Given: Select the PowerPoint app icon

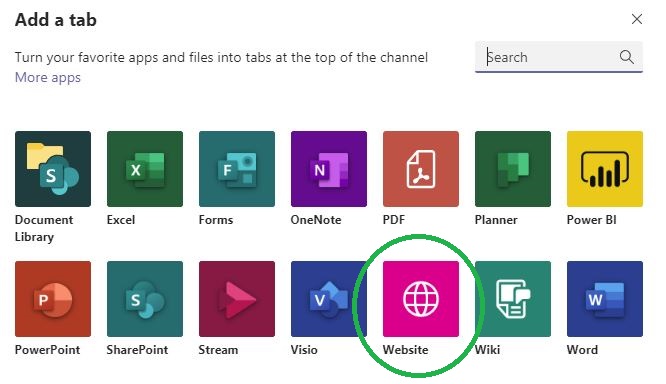Looking at the screenshot, I should click(x=53, y=299).
